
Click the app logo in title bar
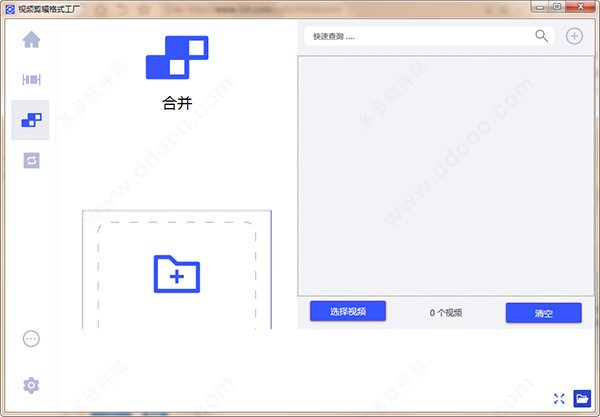coord(10,9)
